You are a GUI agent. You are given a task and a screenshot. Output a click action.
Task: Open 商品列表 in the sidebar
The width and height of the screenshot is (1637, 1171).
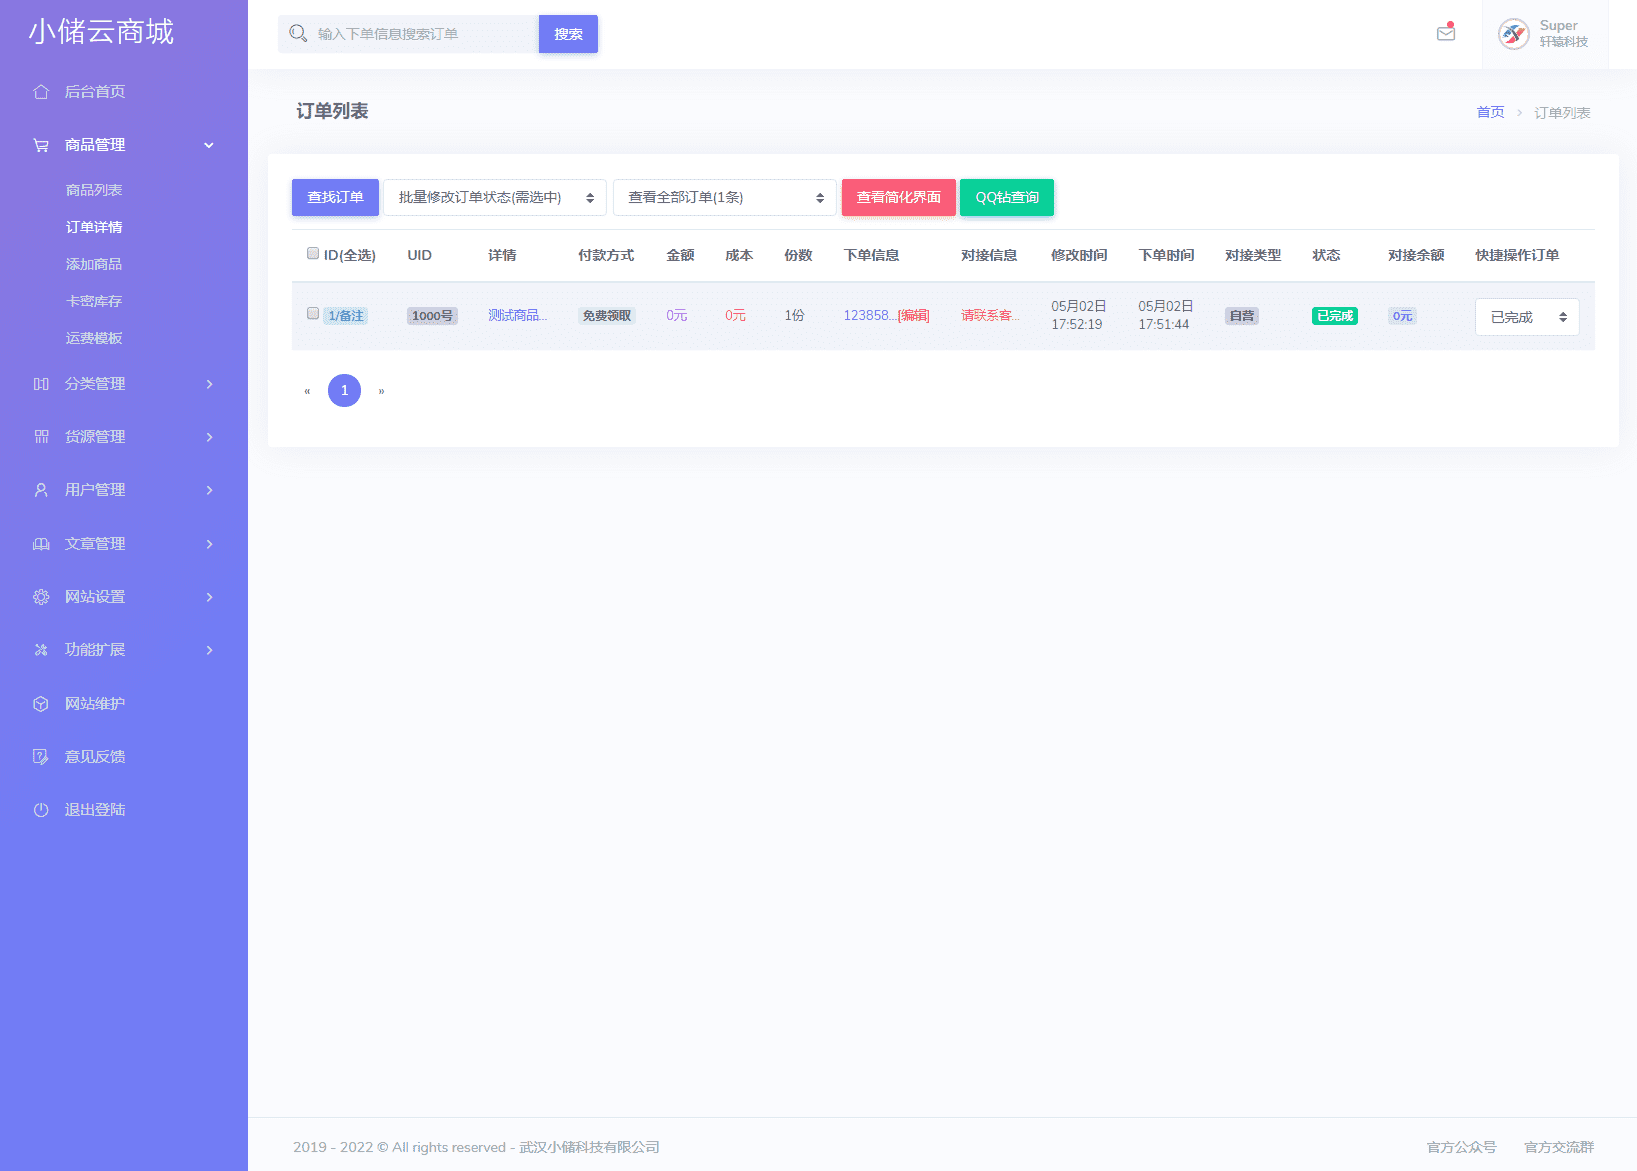click(94, 190)
